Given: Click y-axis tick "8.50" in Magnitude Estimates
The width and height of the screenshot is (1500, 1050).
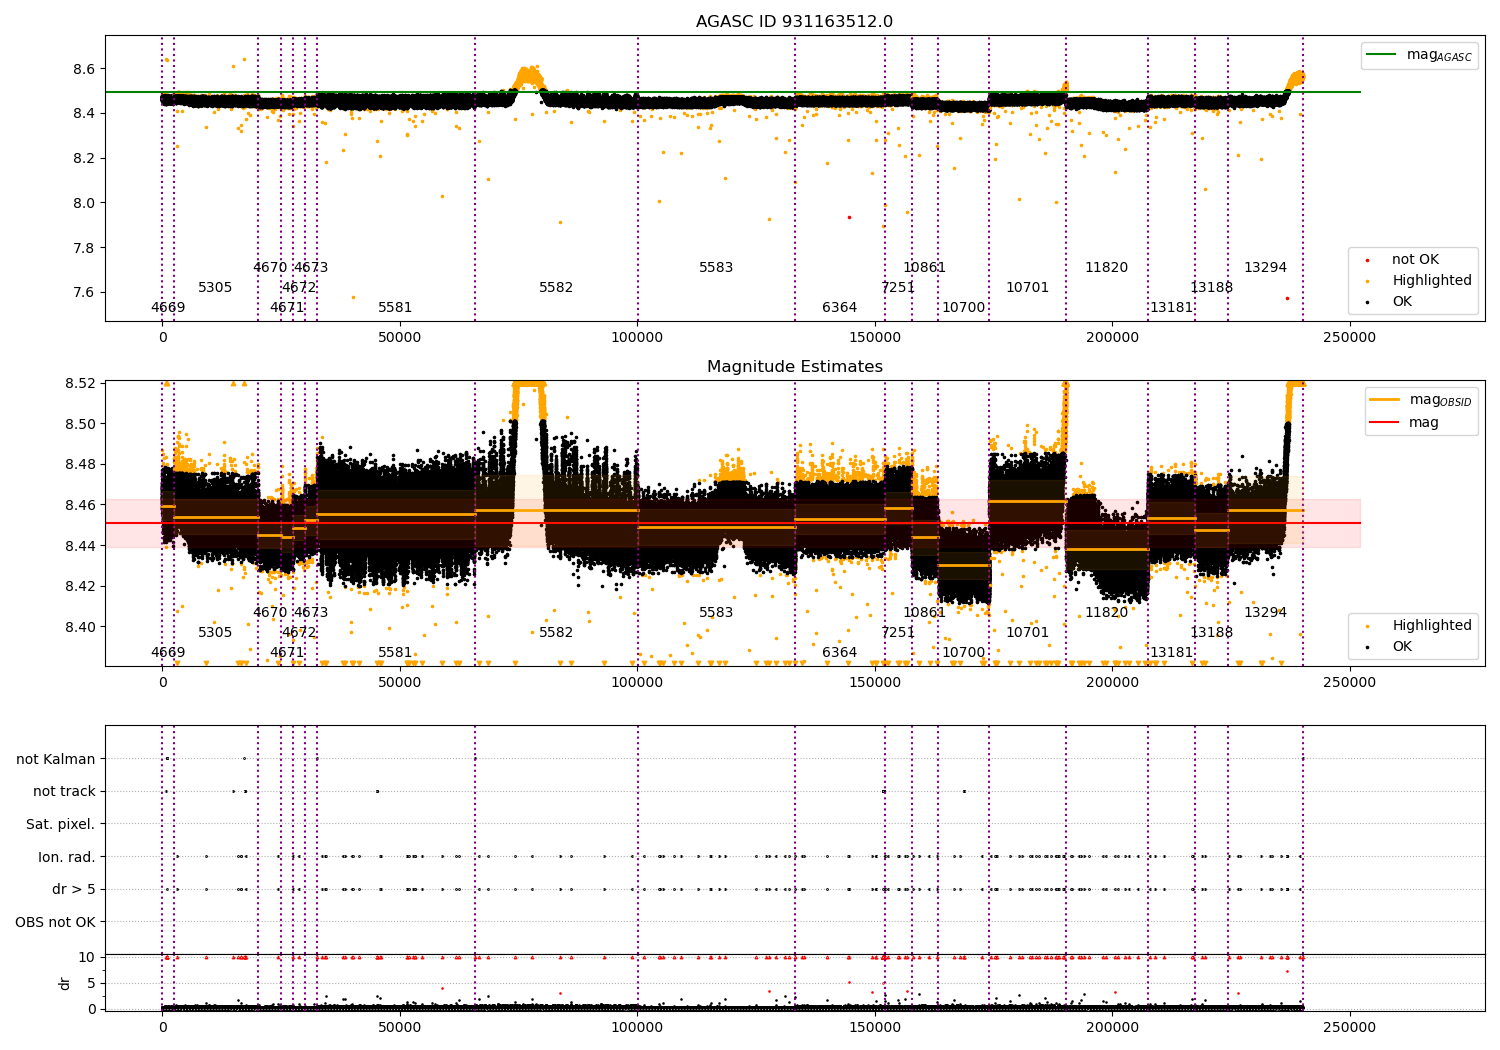Looking at the screenshot, I should pyautogui.click(x=80, y=424).
